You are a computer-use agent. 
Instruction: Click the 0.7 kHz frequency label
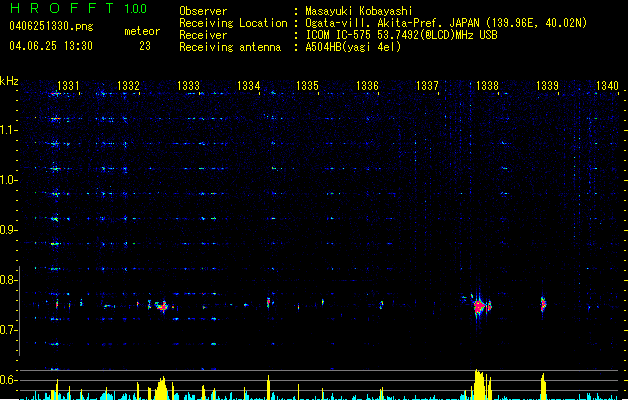[8, 330]
